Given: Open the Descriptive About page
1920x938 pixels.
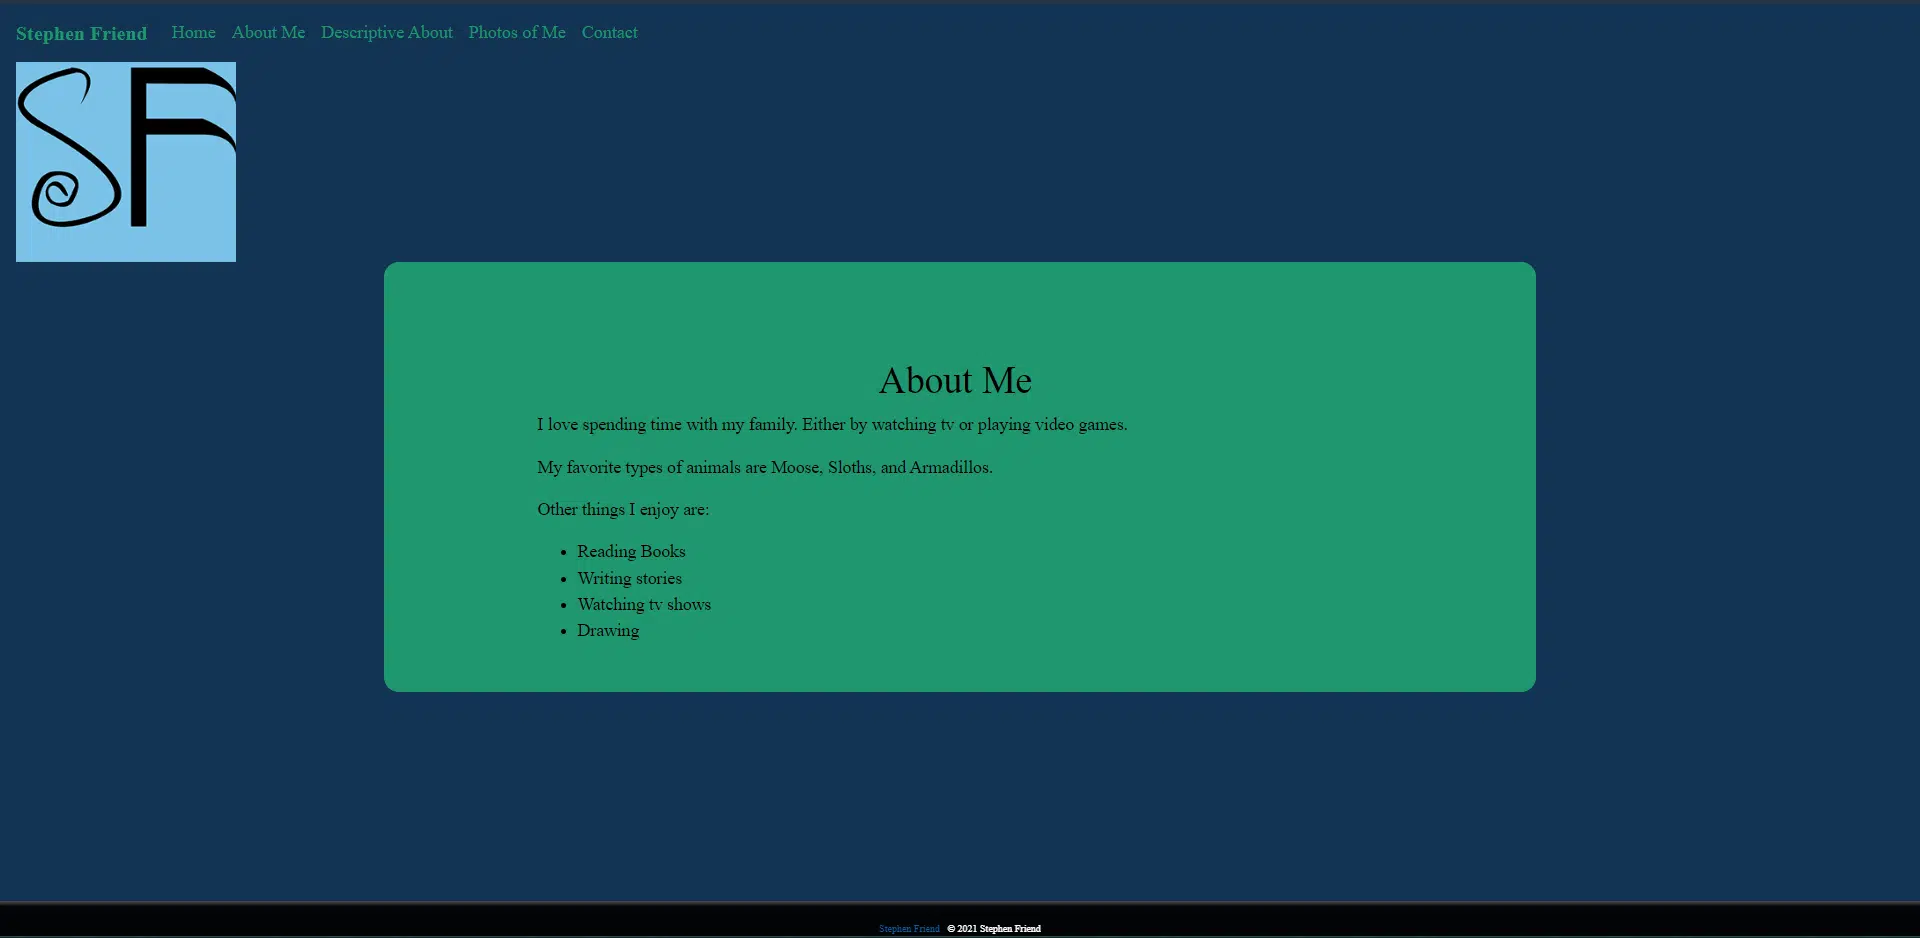Looking at the screenshot, I should [x=386, y=32].
